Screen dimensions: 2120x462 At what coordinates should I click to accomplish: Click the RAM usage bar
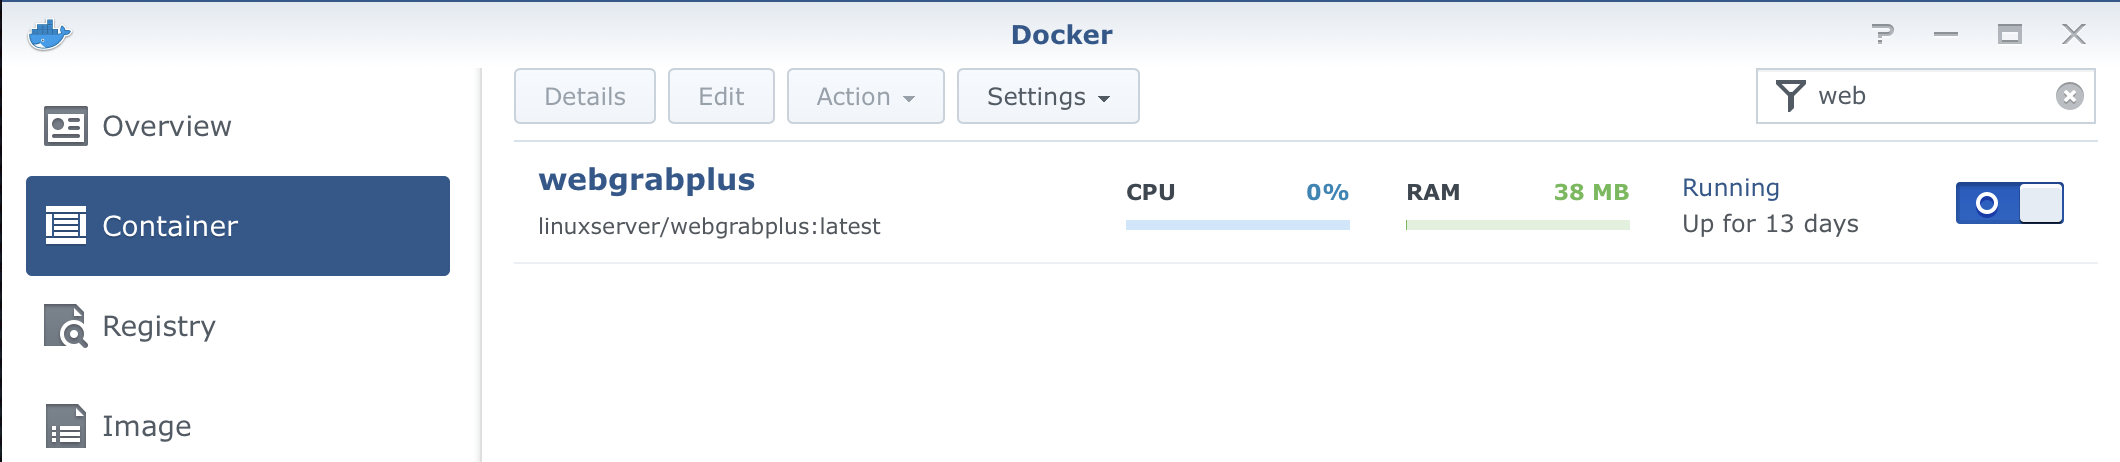(x=1518, y=225)
